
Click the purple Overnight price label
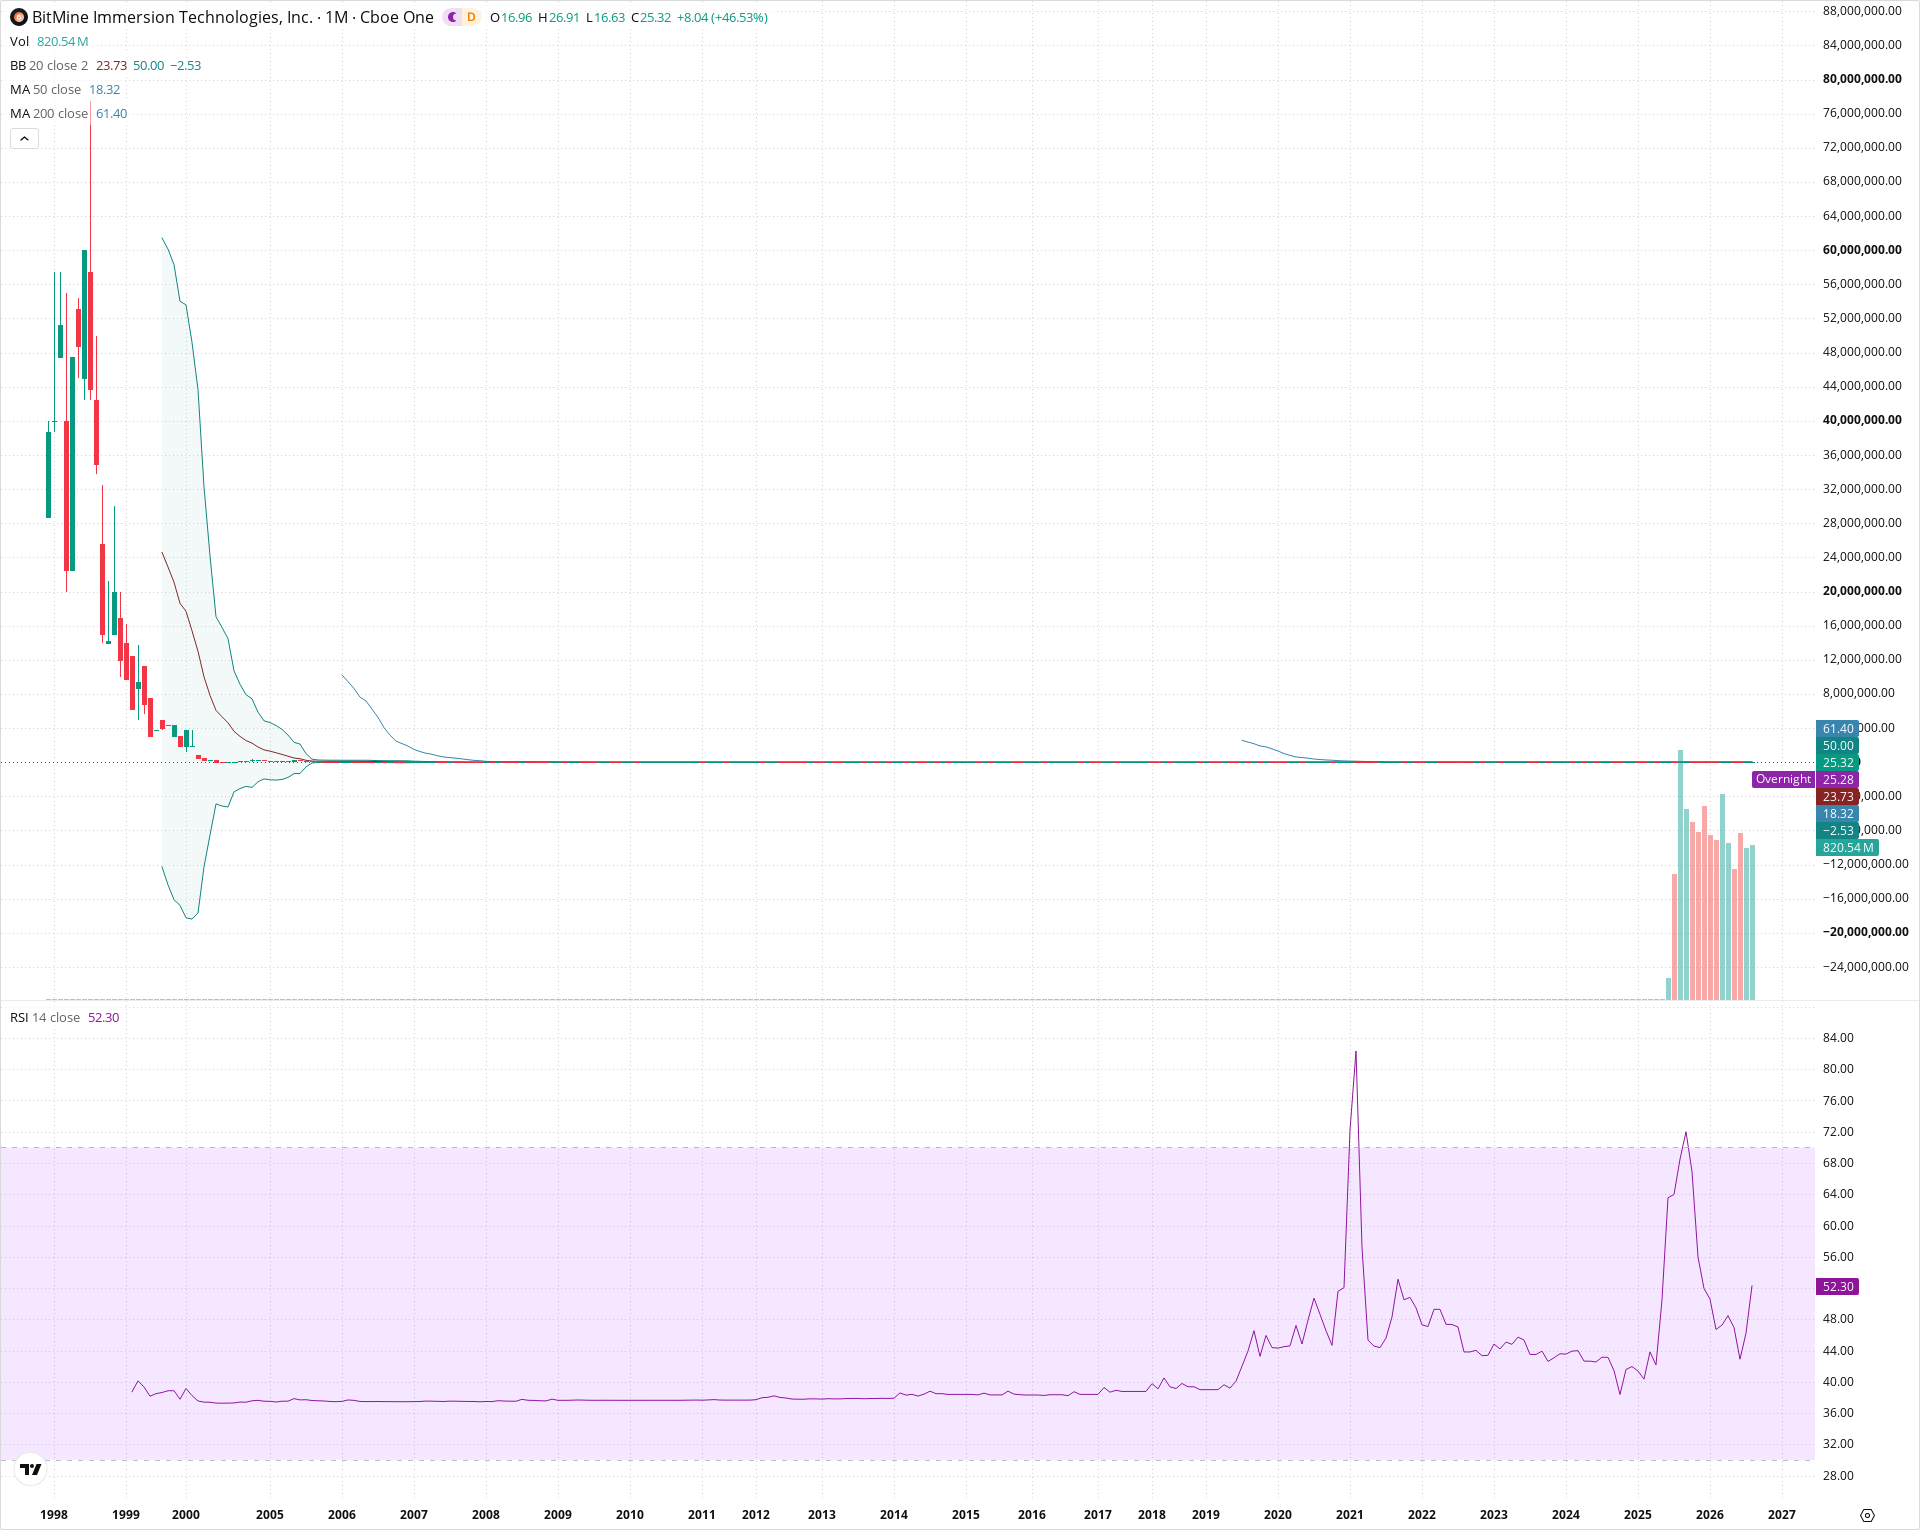coord(1783,779)
